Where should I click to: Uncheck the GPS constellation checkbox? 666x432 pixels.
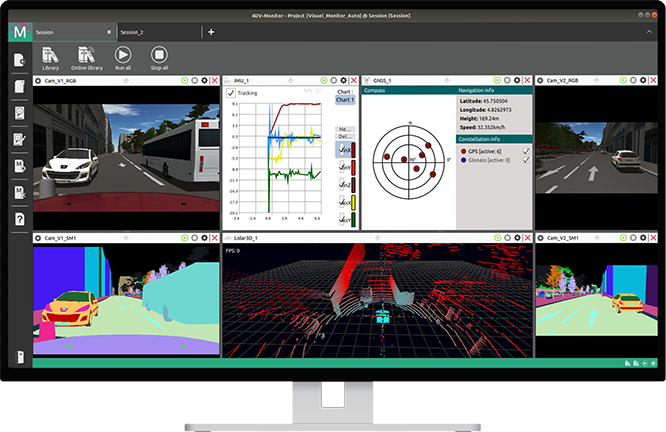coord(526,149)
